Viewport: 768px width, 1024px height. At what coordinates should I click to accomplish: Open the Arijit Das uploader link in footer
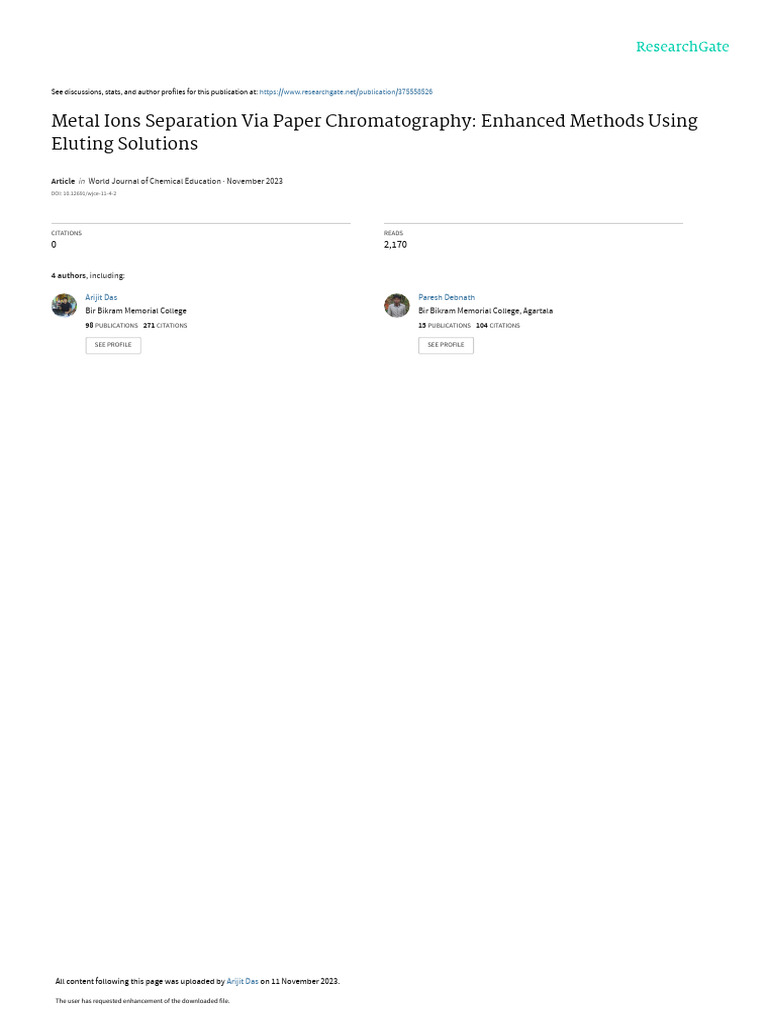click(242, 981)
